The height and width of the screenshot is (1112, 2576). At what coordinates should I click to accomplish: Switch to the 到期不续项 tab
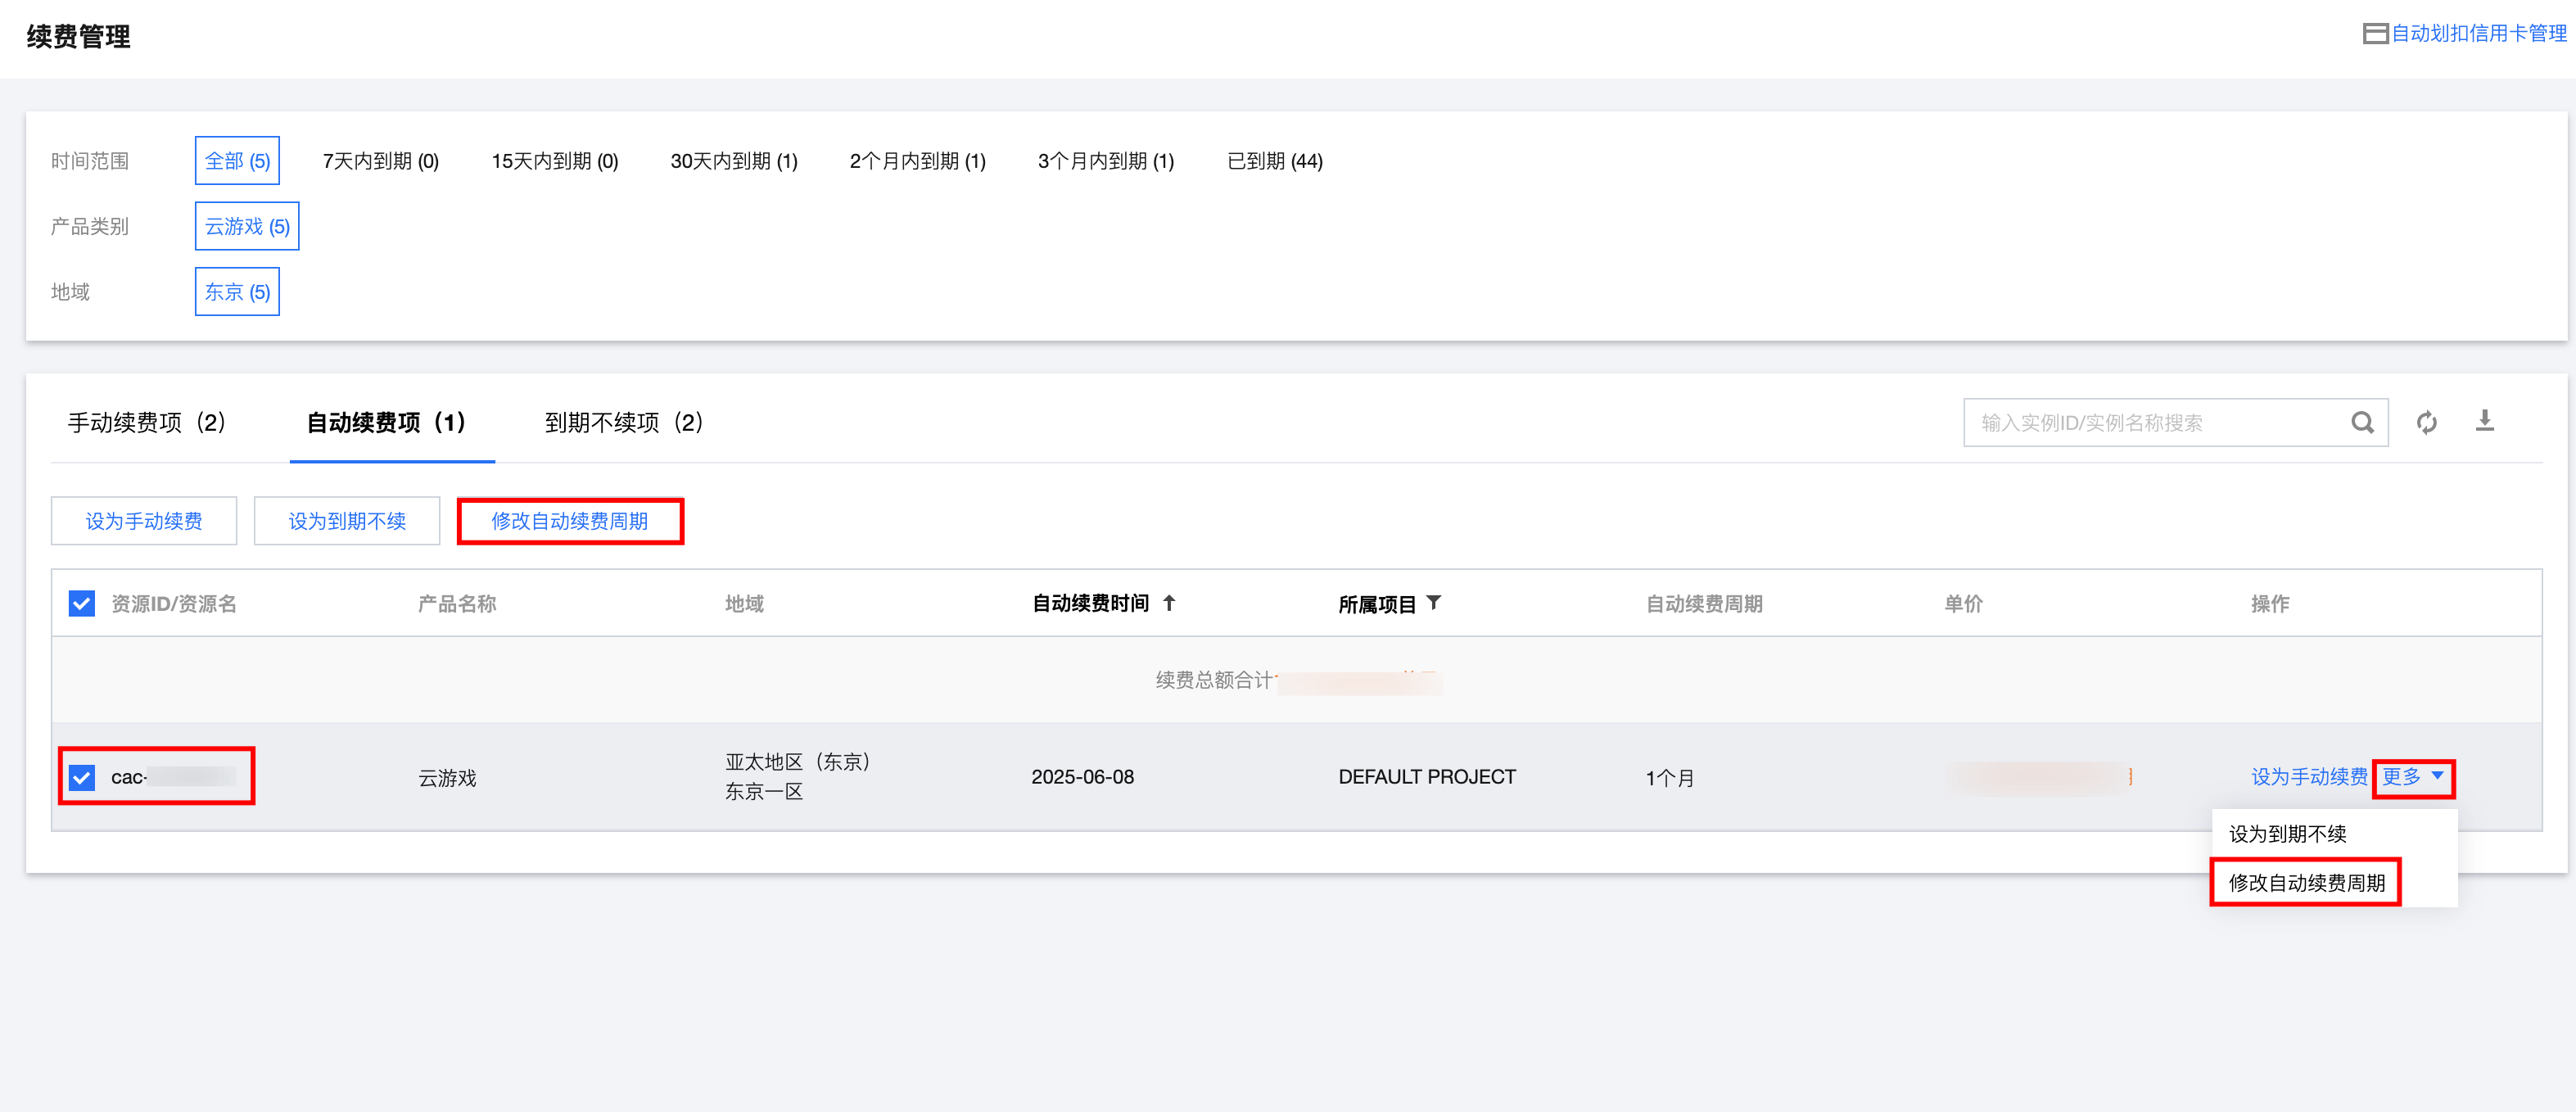623,423
